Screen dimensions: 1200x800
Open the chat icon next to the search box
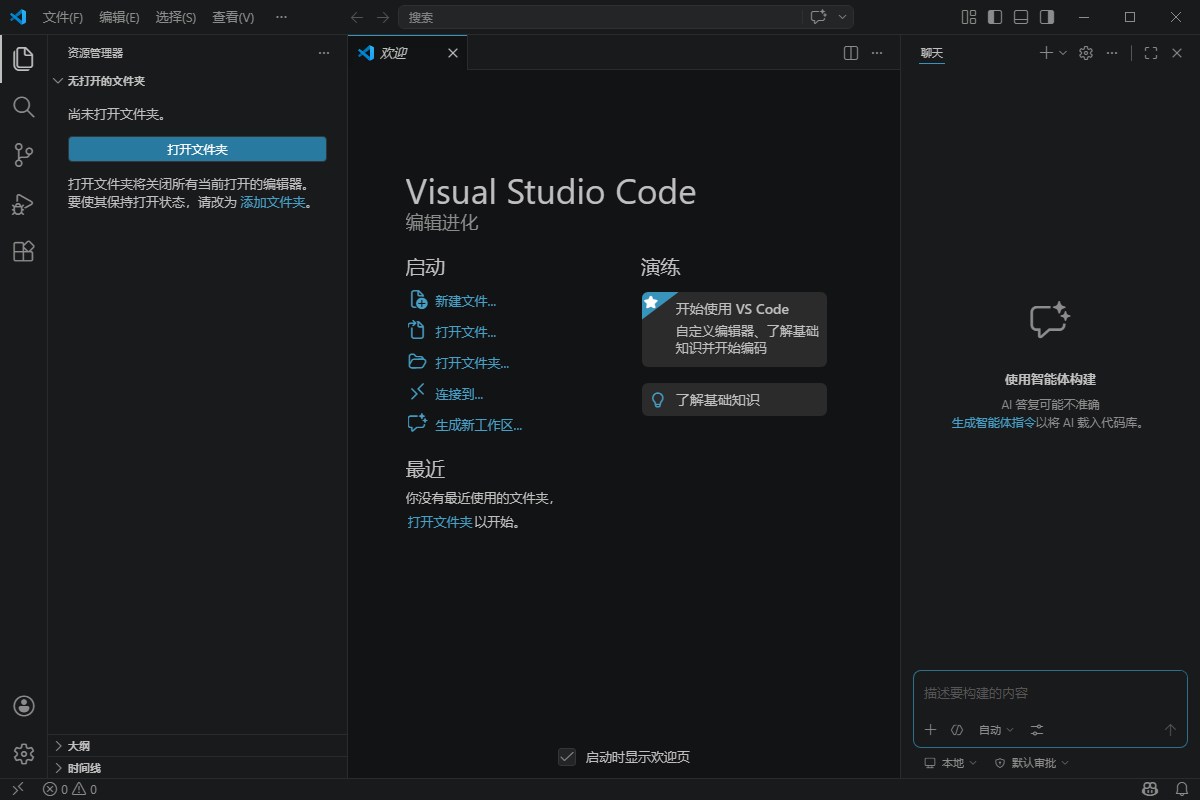819,17
